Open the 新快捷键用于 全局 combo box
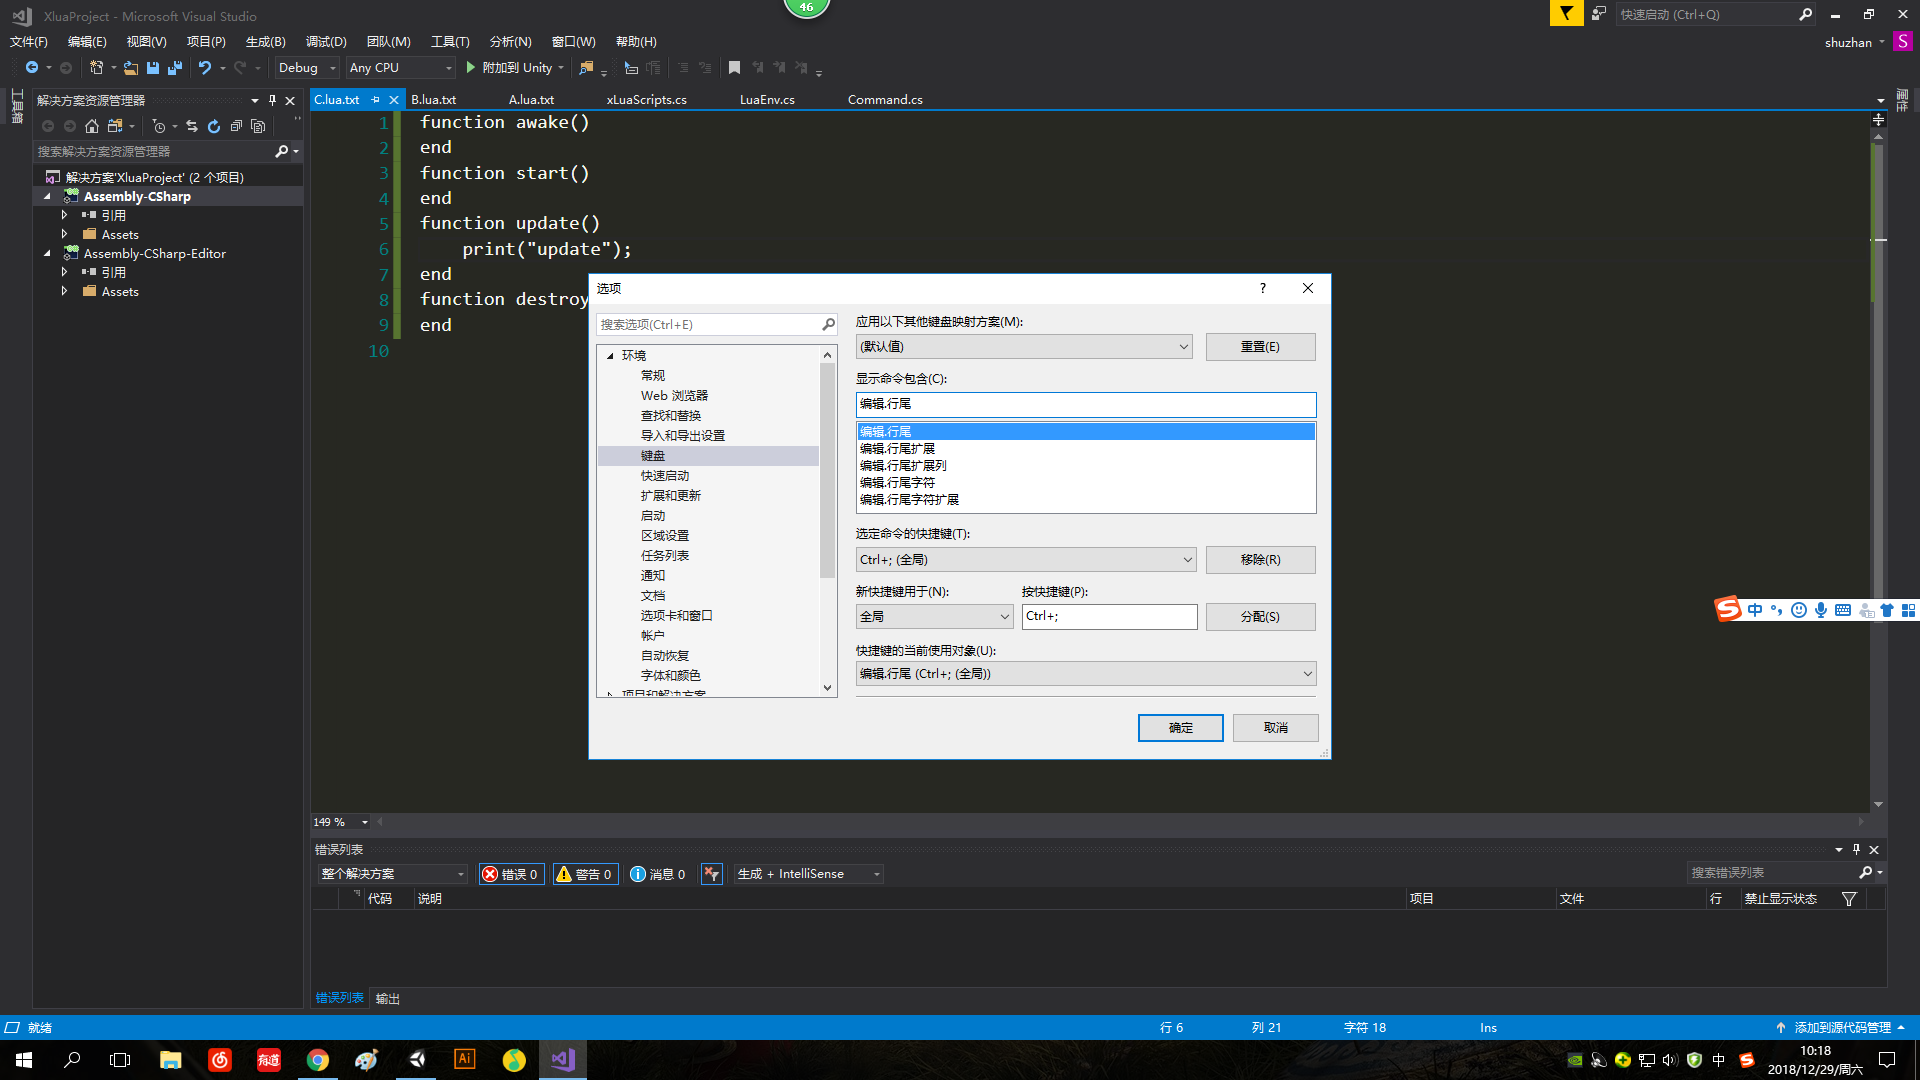This screenshot has height=1080, width=1920. 935,617
